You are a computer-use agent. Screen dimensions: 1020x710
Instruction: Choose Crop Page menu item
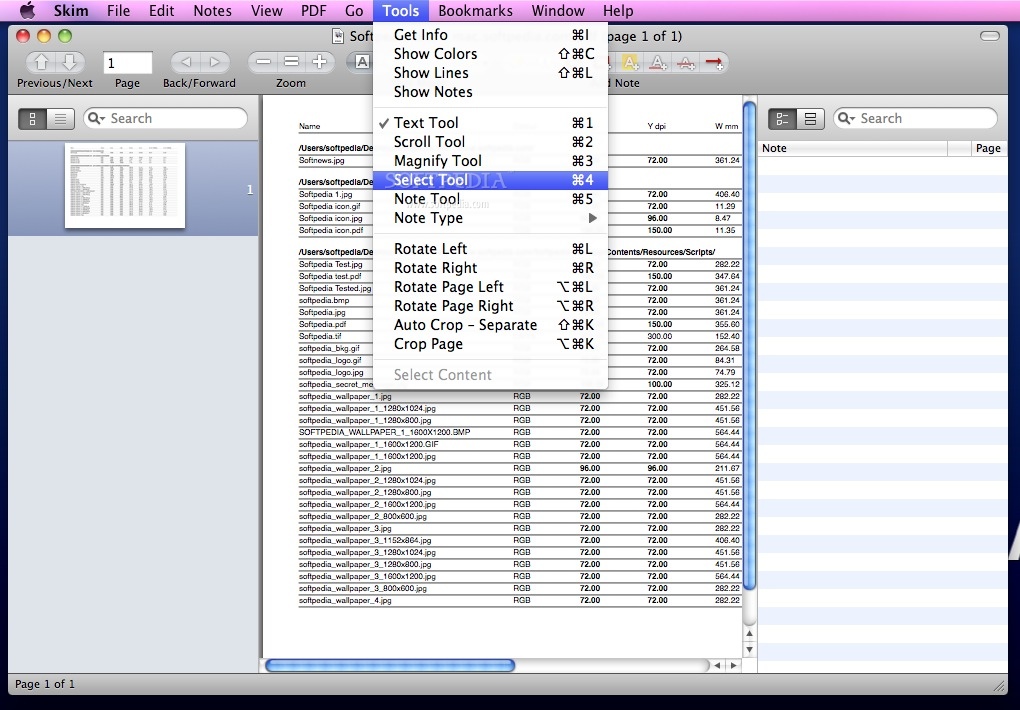pos(490,344)
